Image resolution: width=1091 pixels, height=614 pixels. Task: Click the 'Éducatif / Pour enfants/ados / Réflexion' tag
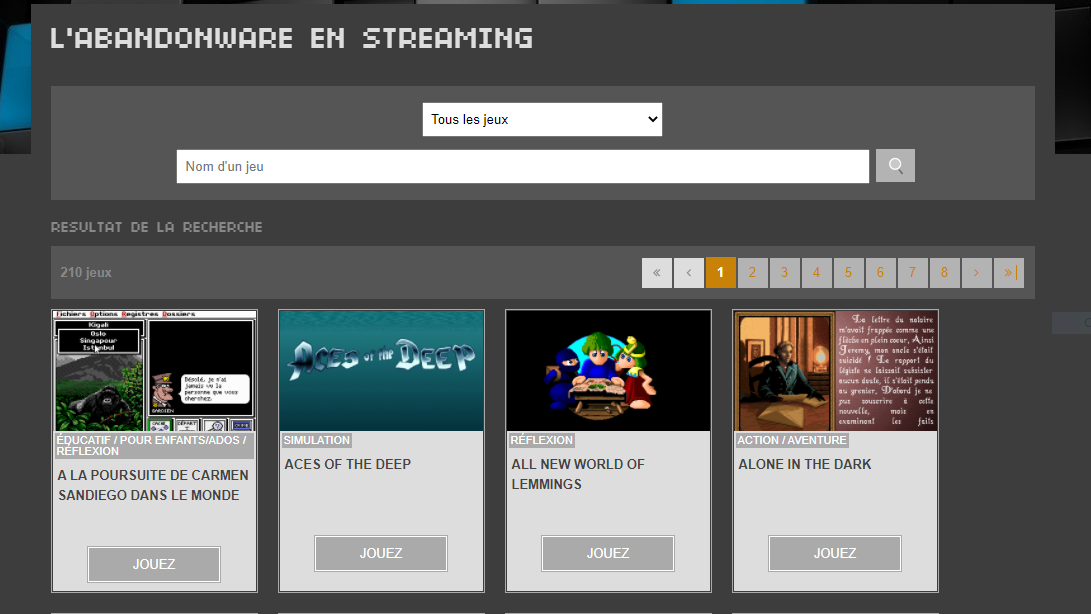click(x=153, y=446)
